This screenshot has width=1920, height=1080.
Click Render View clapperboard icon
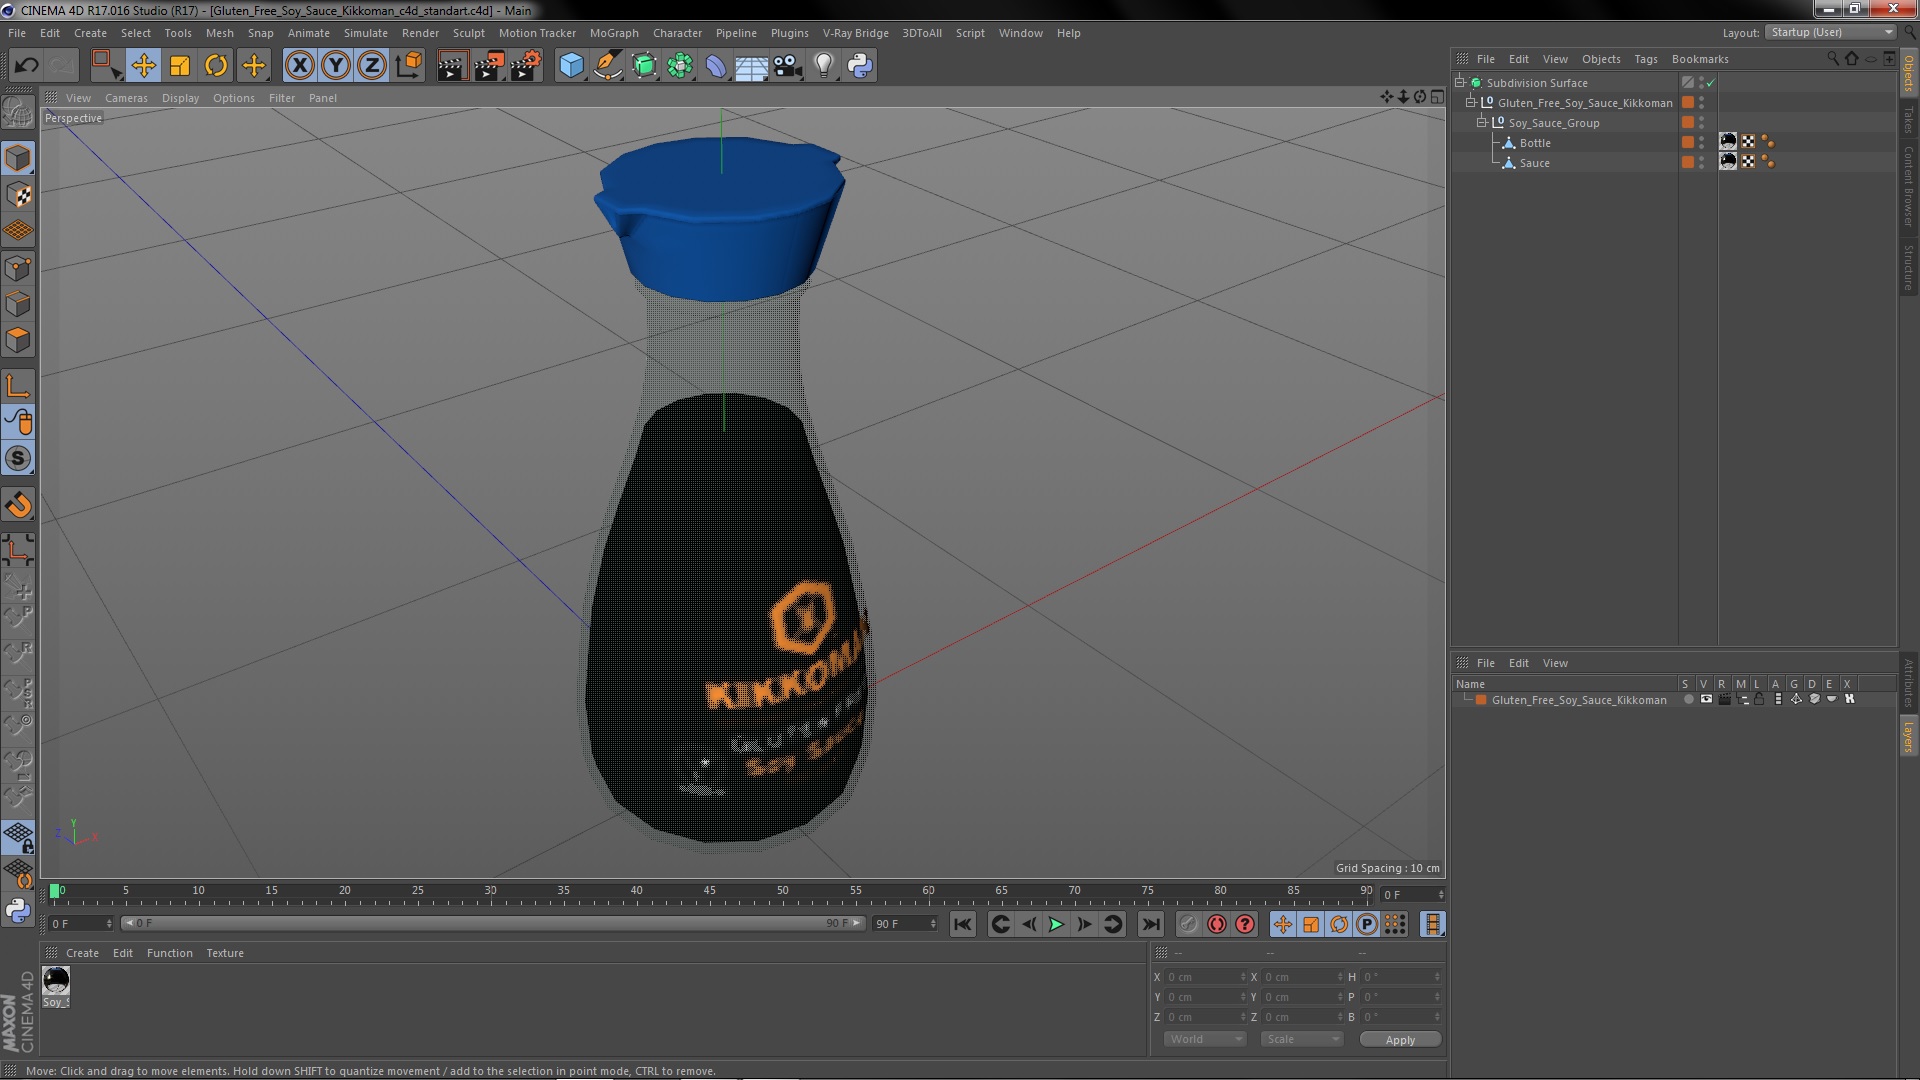point(452,66)
